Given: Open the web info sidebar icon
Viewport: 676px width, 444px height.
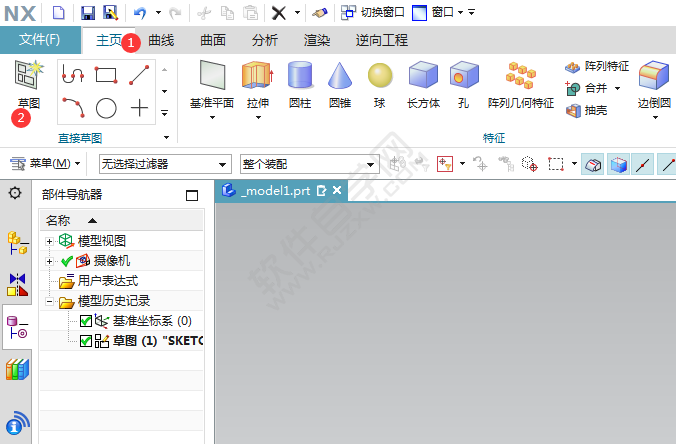Looking at the screenshot, I should click(x=17, y=422).
